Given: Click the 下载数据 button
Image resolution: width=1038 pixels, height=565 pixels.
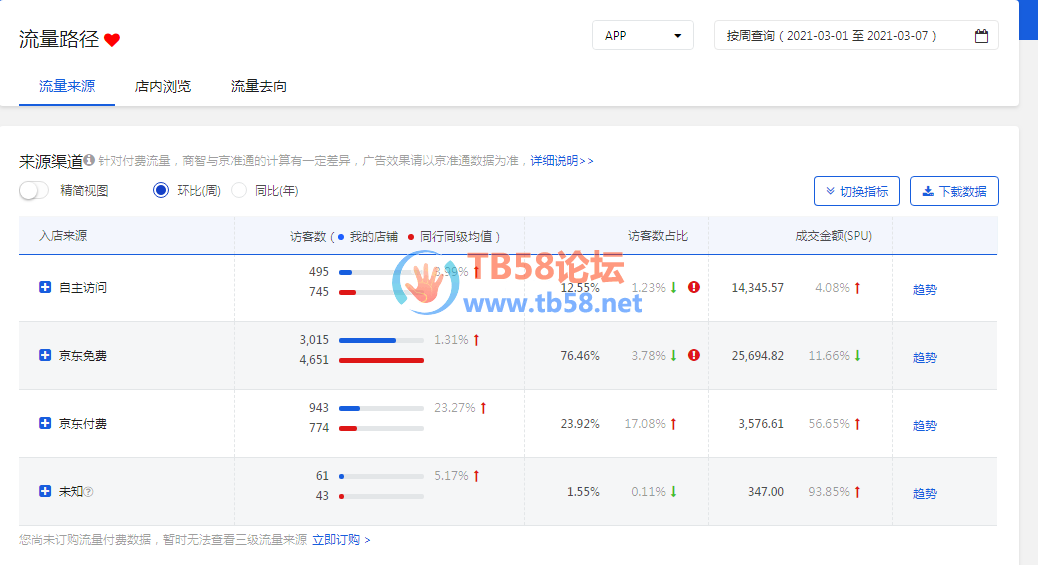Looking at the screenshot, I should click(954, 191).
